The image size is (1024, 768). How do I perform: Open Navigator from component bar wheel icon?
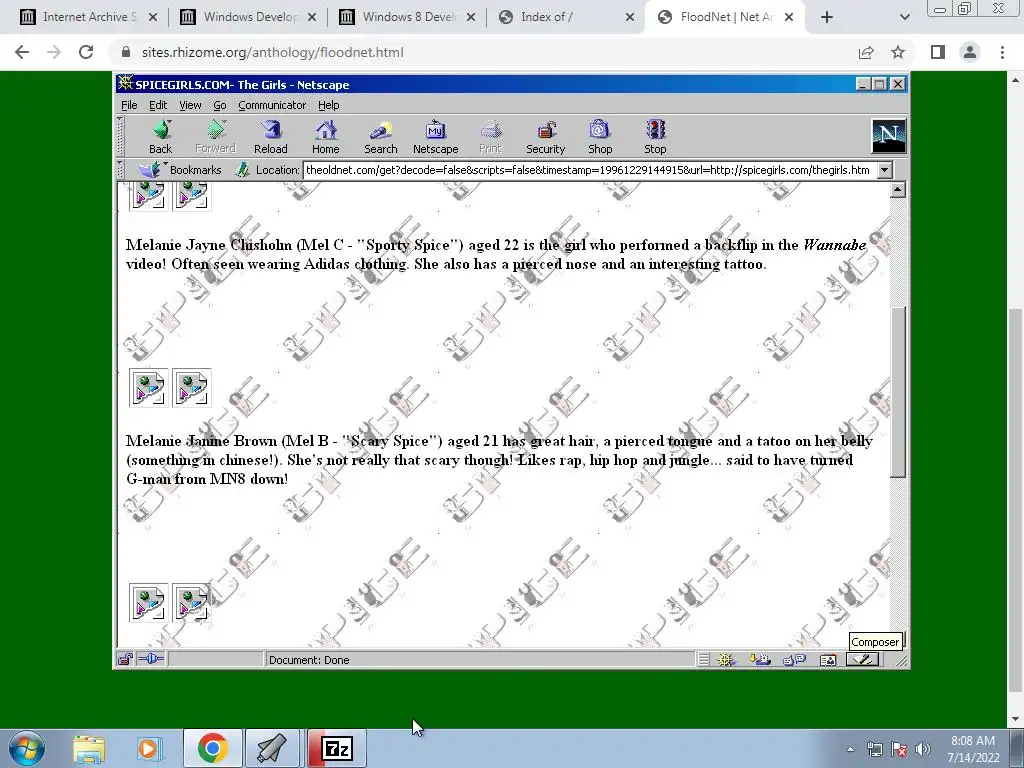[725, 660]
